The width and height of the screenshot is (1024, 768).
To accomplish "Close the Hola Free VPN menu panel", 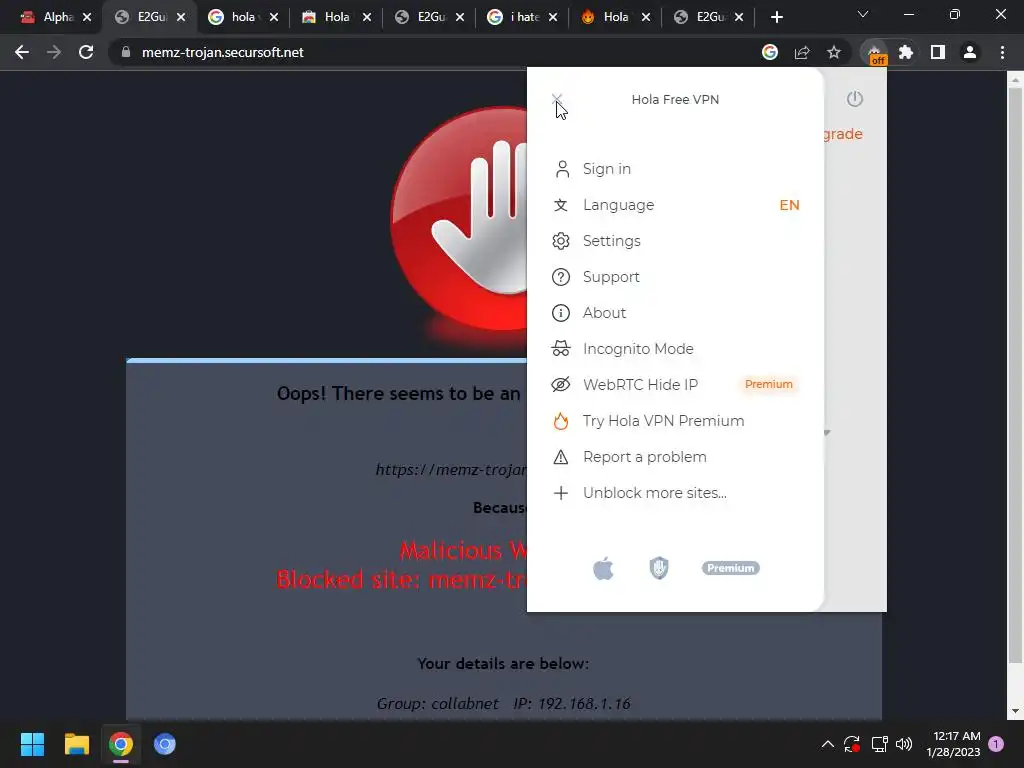I will (x=556, y=99).
